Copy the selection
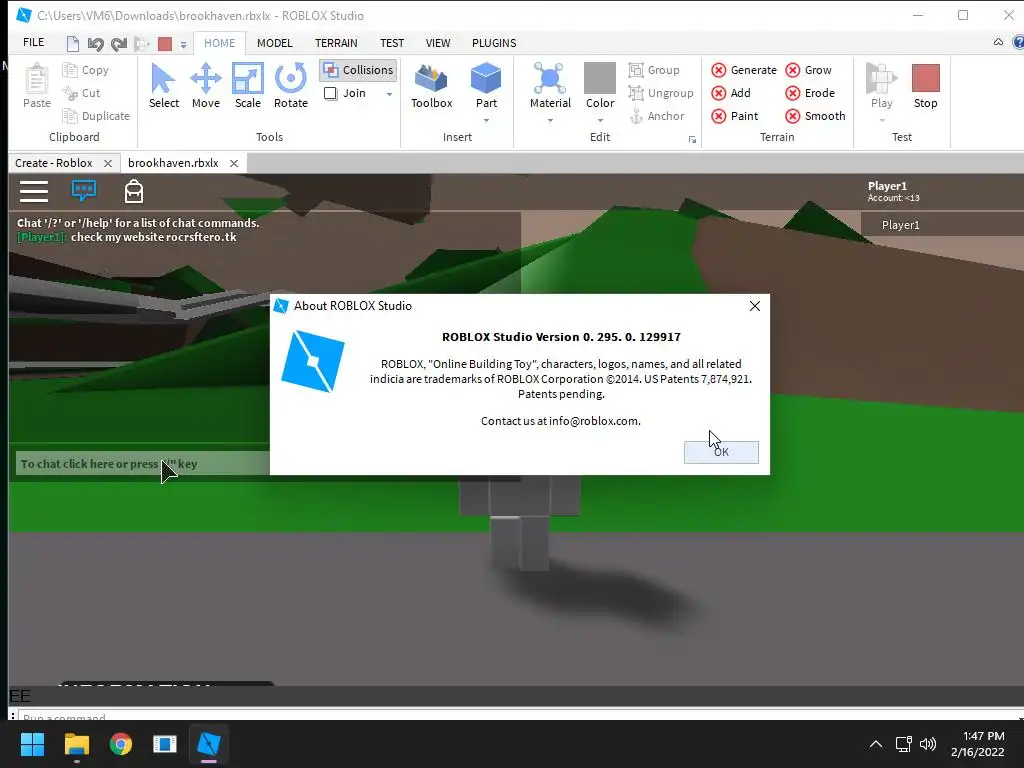The width and height of the screenshot is (1024, 768). pyautogui.click(x=86, y=70)
